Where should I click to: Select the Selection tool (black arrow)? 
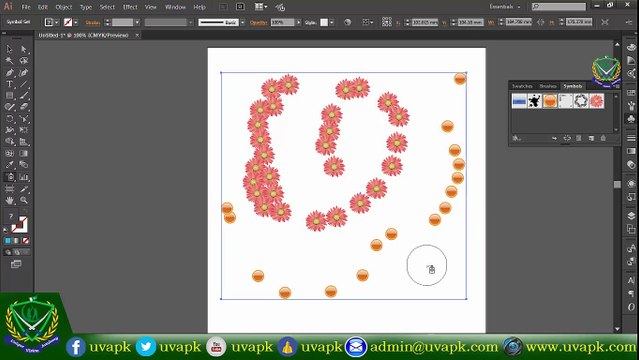pos(9,49)
